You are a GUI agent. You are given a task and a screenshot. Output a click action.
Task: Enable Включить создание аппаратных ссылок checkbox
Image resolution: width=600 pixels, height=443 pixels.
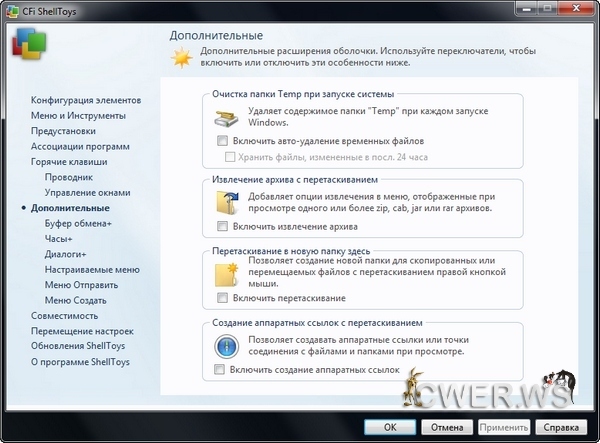click(x=222, y=370)
